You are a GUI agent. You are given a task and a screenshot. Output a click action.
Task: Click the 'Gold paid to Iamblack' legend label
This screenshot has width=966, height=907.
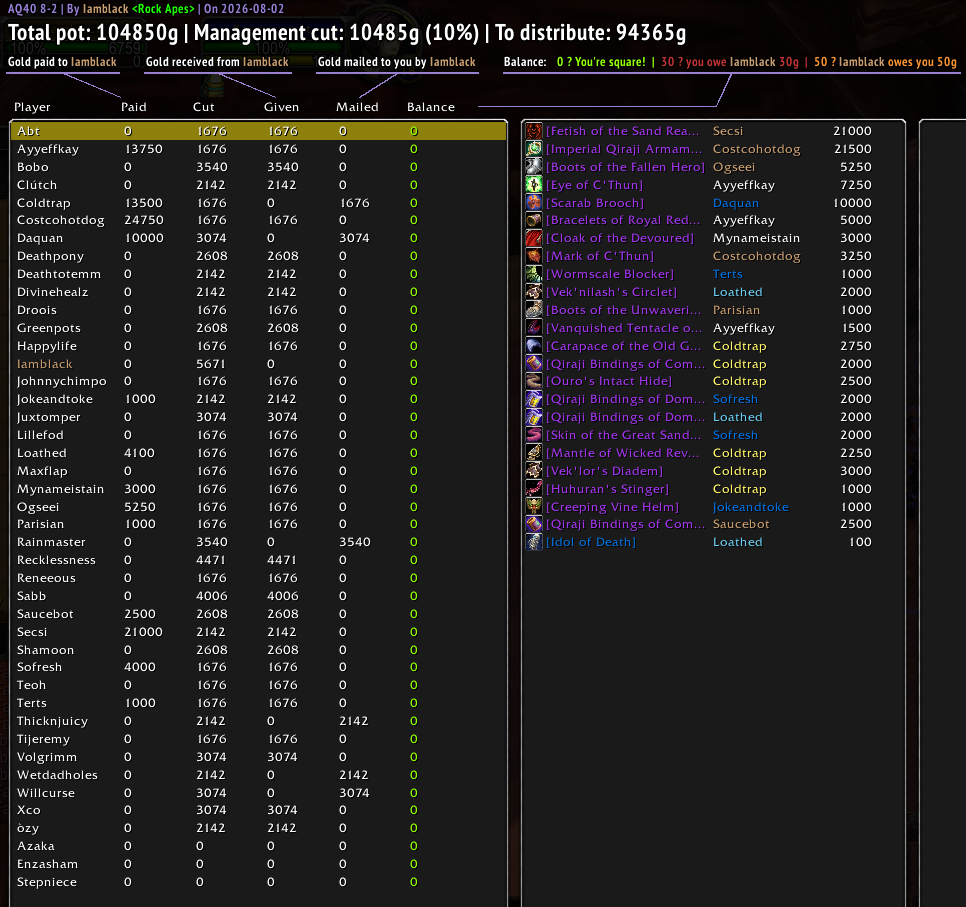click(62, 62)
